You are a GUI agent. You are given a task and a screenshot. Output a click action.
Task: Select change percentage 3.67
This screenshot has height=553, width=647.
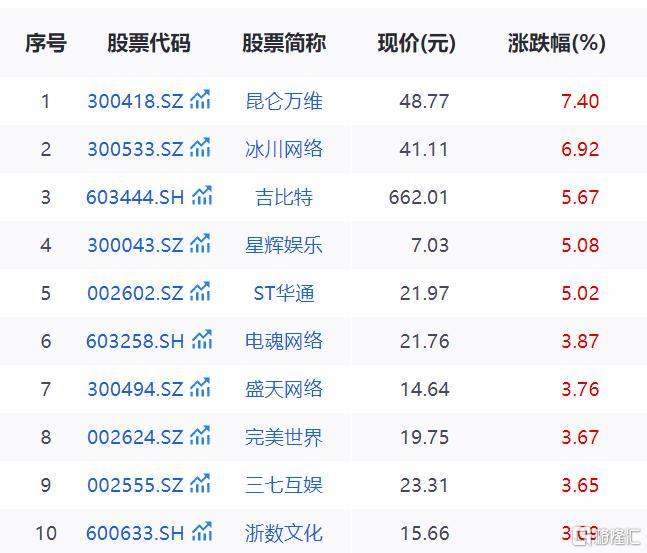point(580,437)
